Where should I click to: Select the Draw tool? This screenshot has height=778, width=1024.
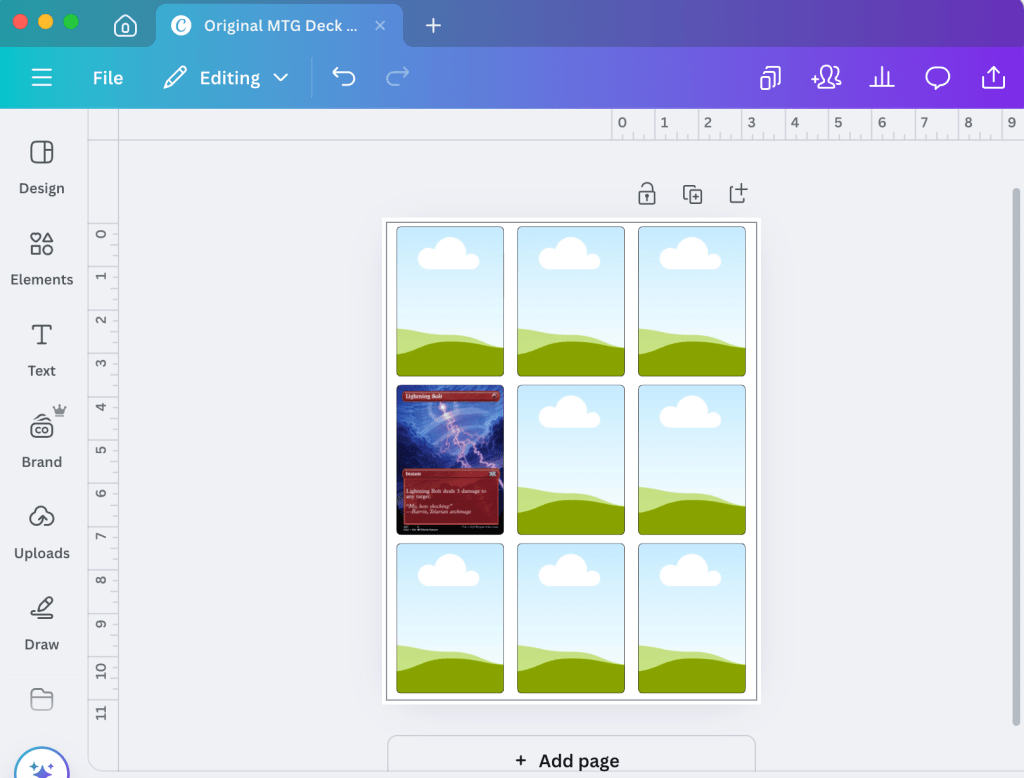click(41, 622)
